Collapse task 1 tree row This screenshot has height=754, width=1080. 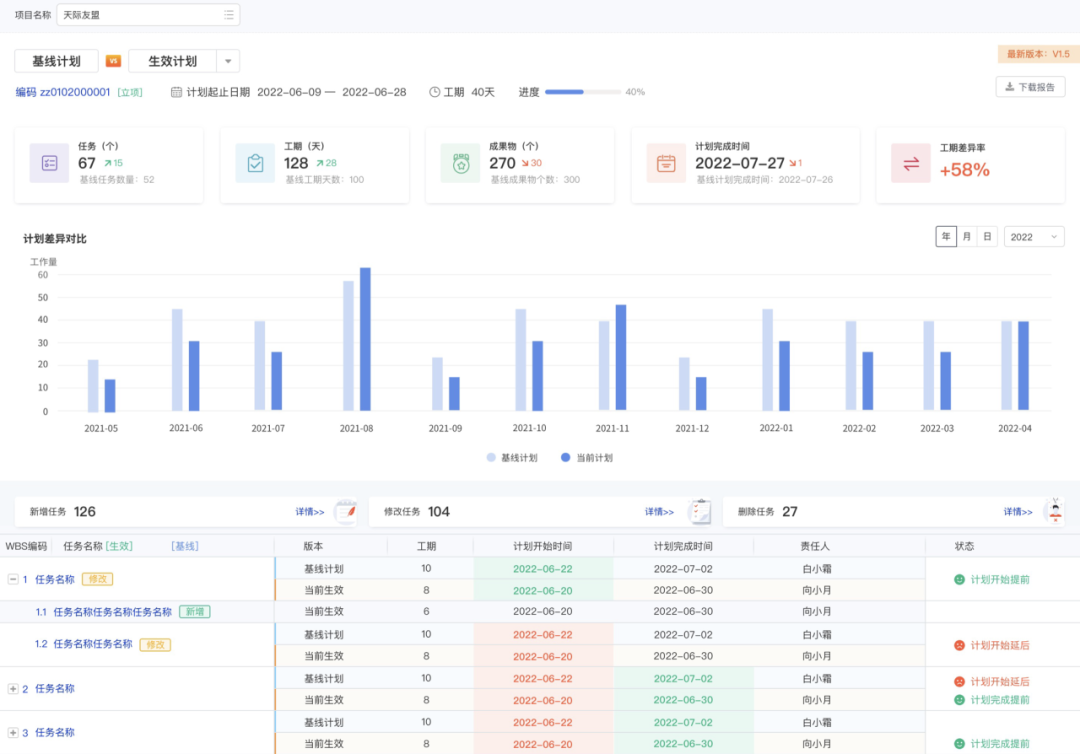pos(13,579)
